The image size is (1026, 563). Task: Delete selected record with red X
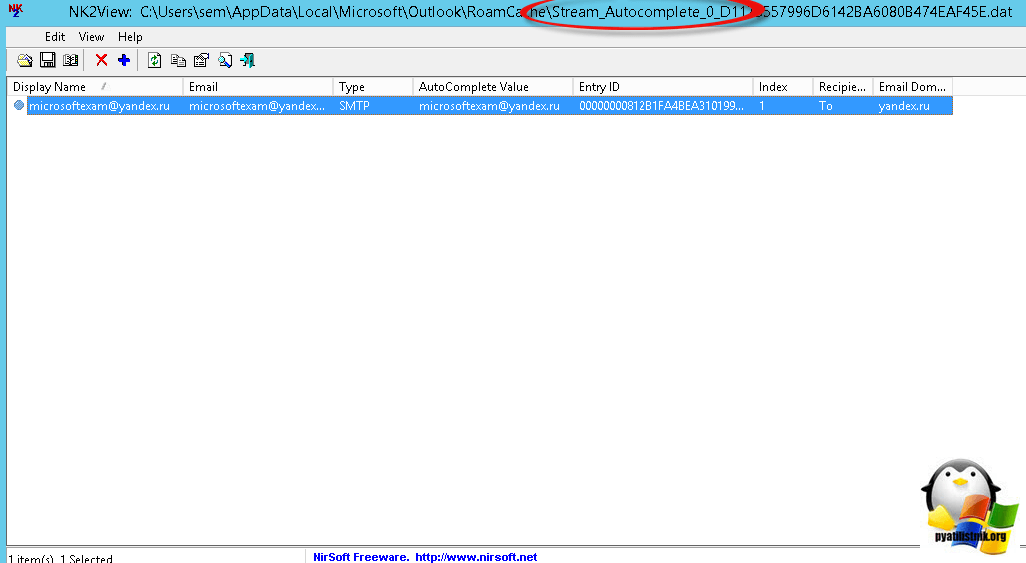pyautogui.click(x=101, y=61)
